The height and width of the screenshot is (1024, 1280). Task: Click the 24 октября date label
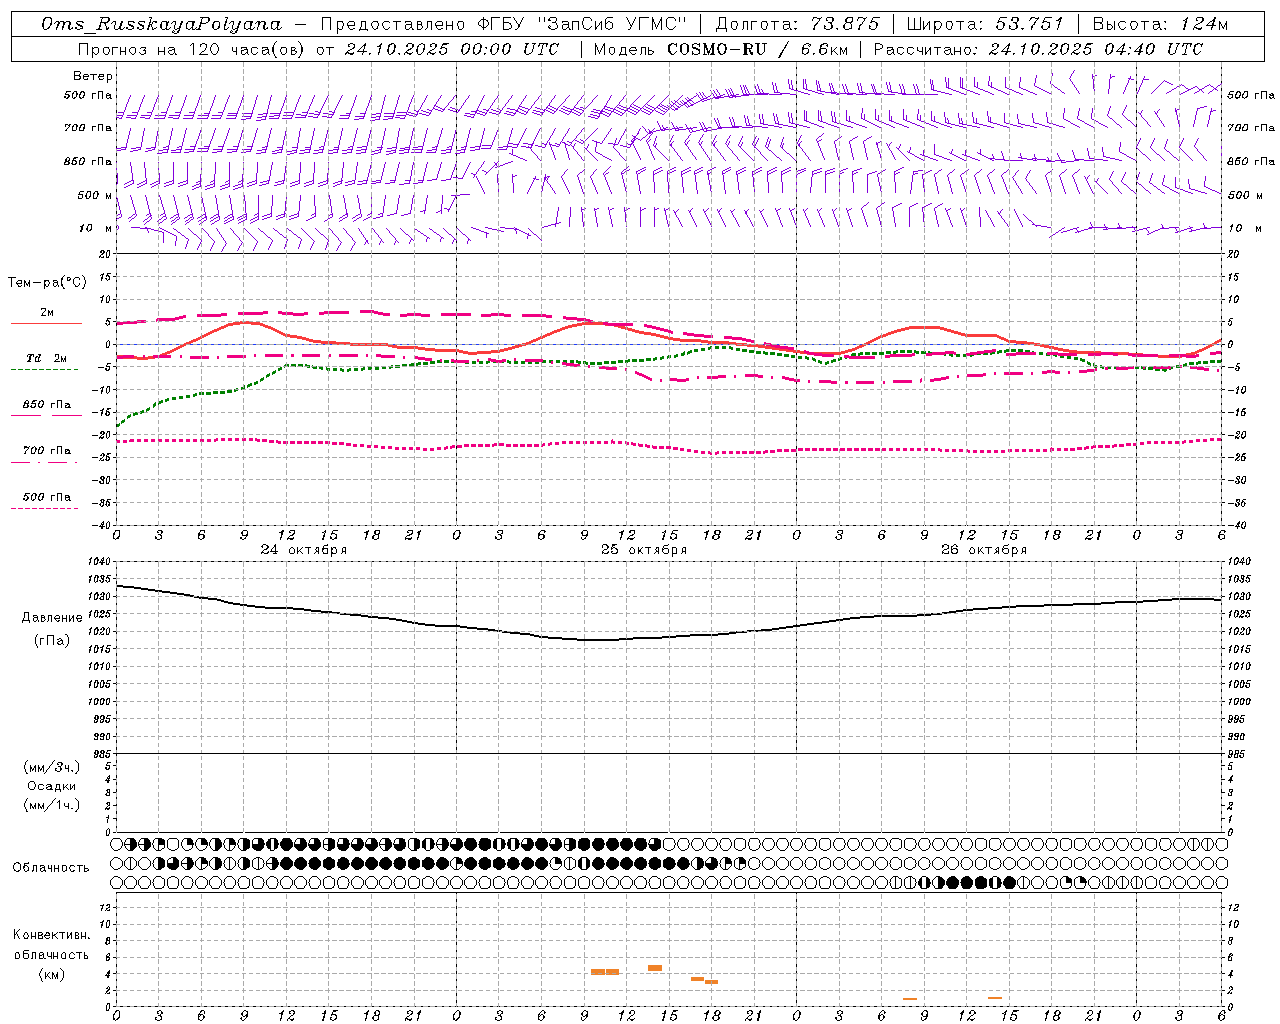(x=304, y=550)
